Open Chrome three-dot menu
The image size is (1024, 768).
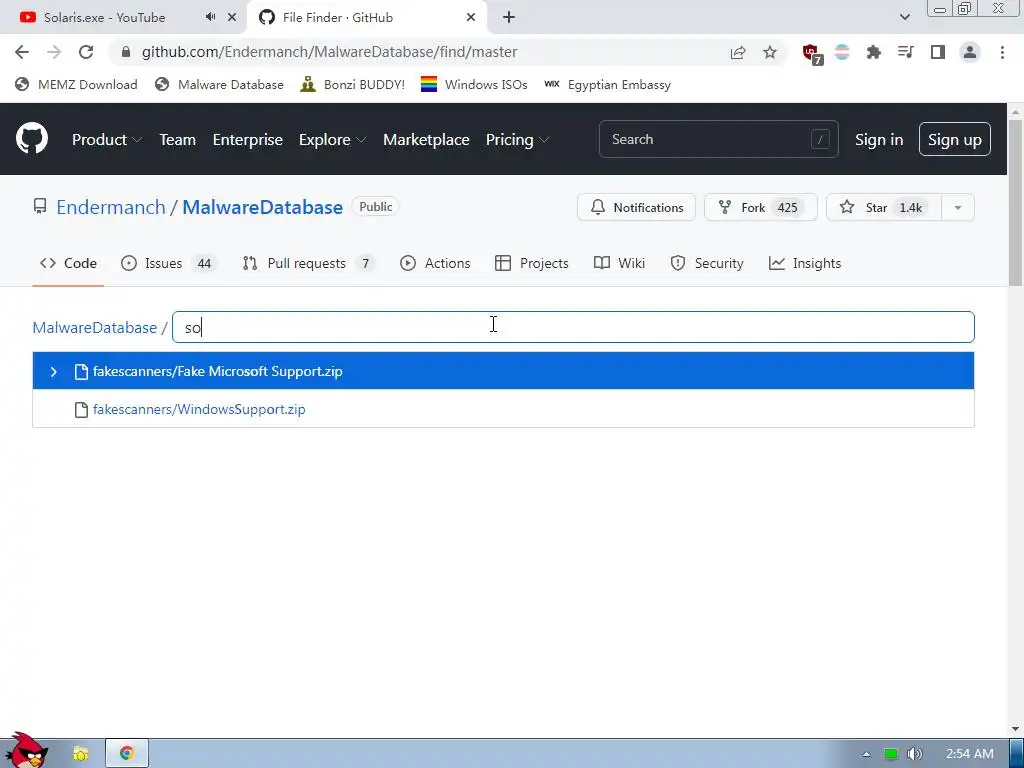(1002, 52)
